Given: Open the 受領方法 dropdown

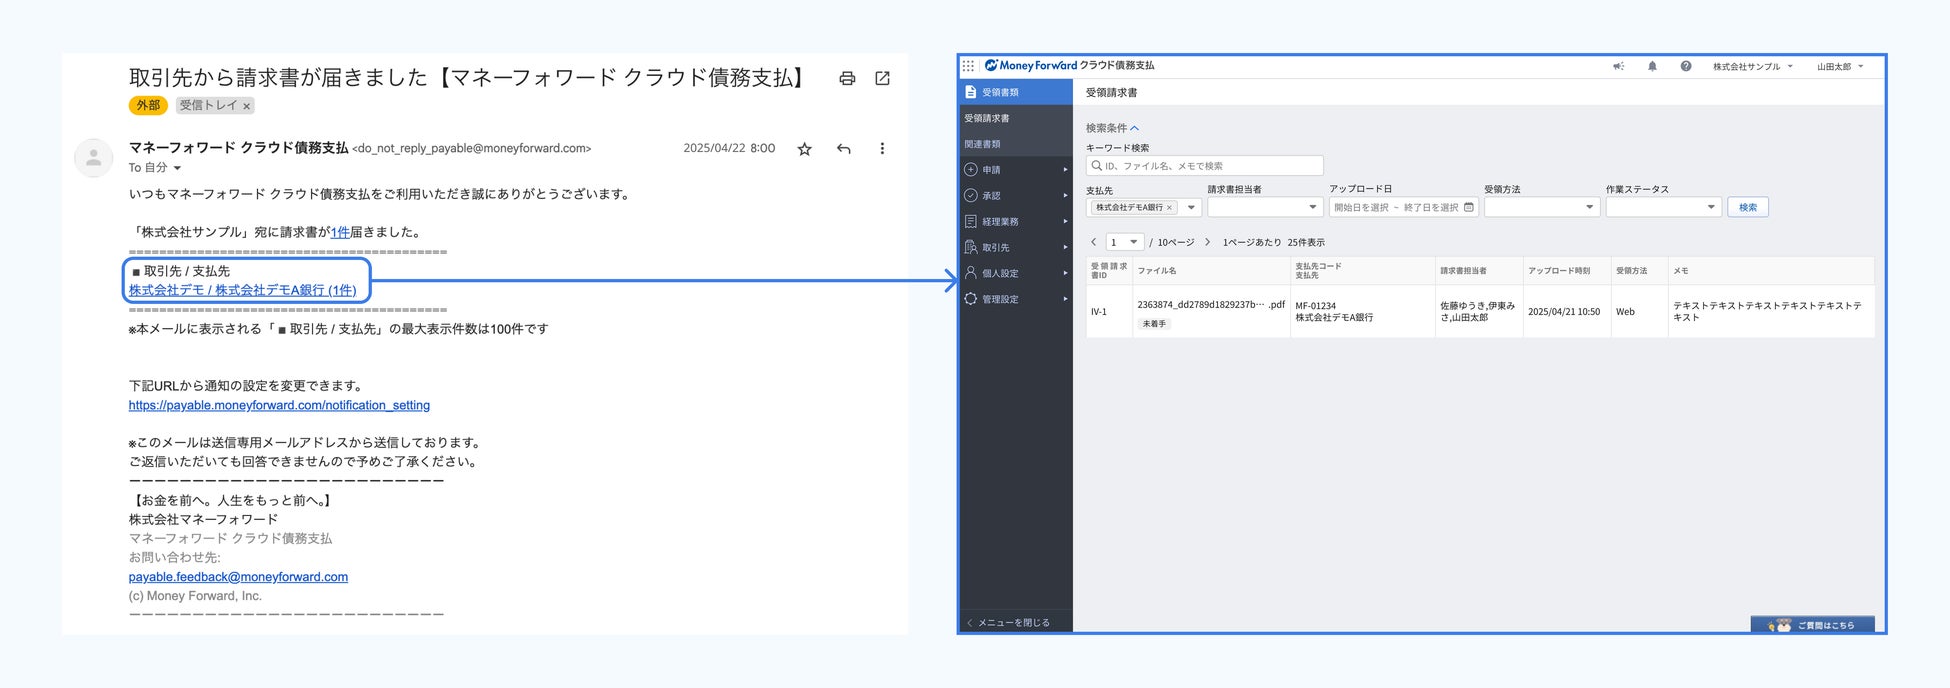Looking at the screenshot, I should tap(1541, 208).
